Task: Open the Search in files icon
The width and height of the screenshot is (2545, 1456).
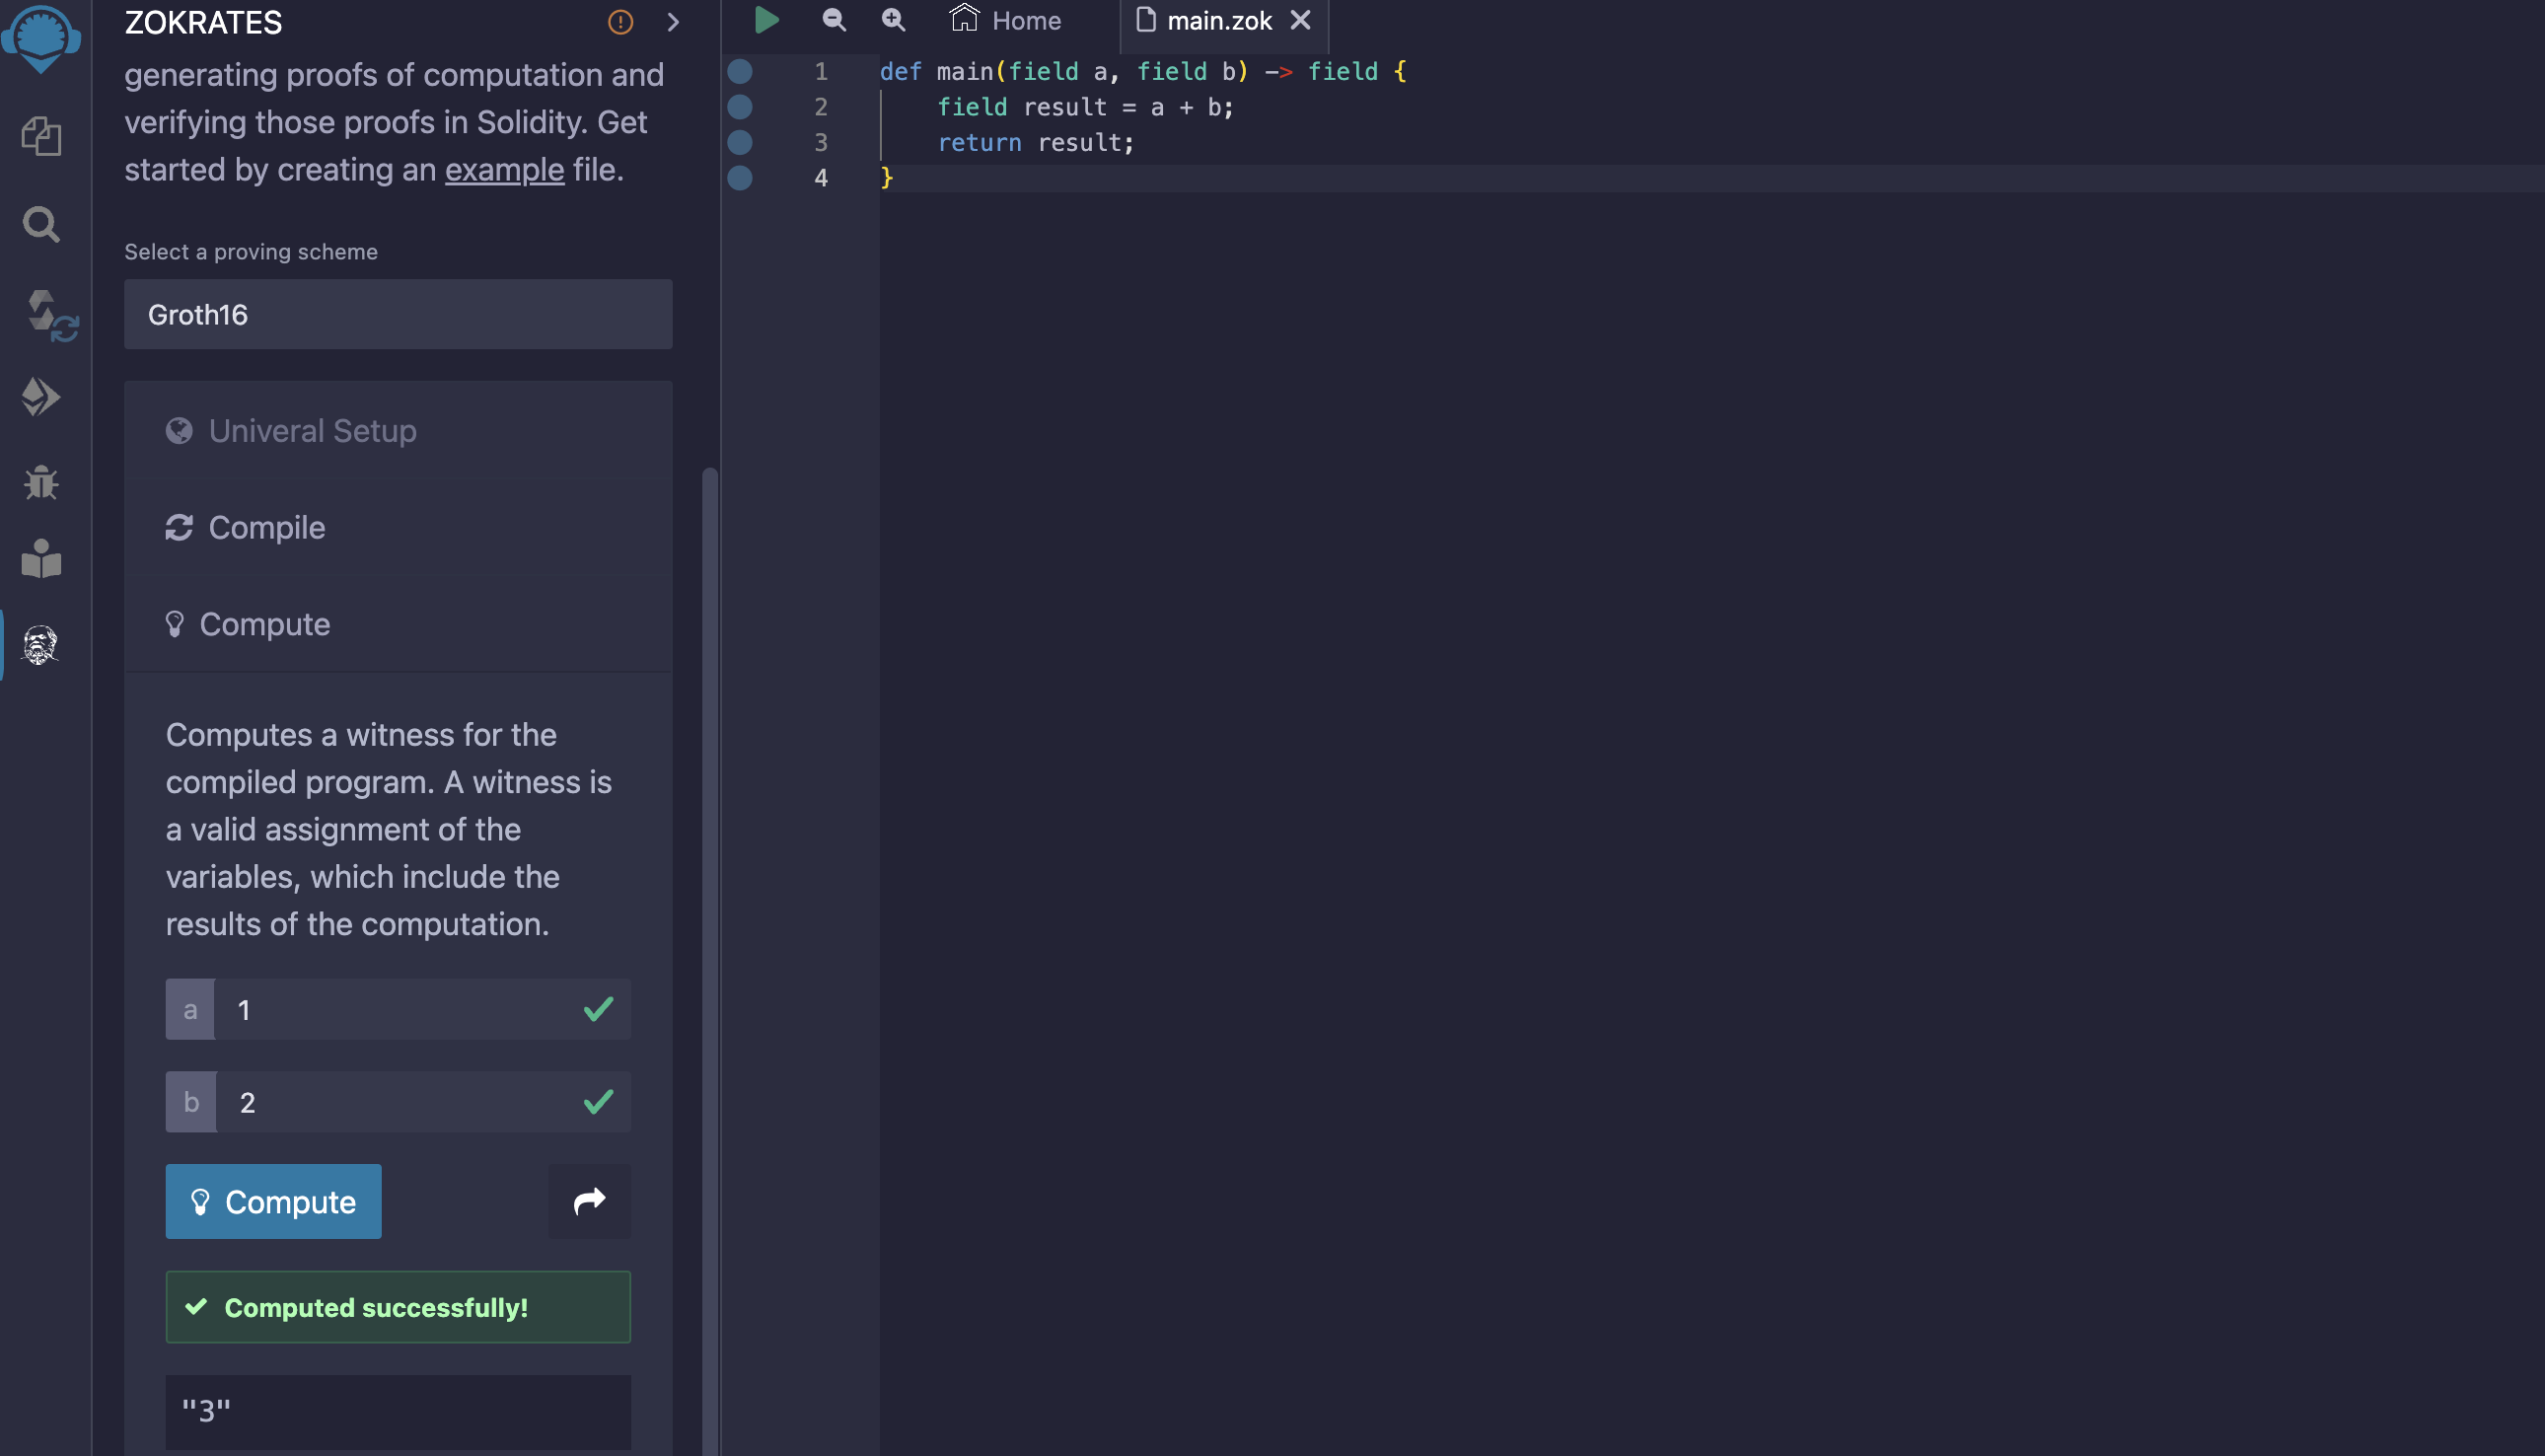Action: 41,224
